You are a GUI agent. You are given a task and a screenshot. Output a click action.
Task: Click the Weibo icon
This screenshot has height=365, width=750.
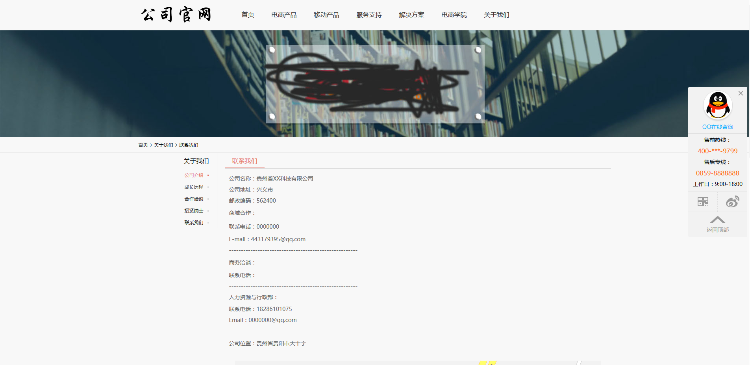(x=732, y=201)
